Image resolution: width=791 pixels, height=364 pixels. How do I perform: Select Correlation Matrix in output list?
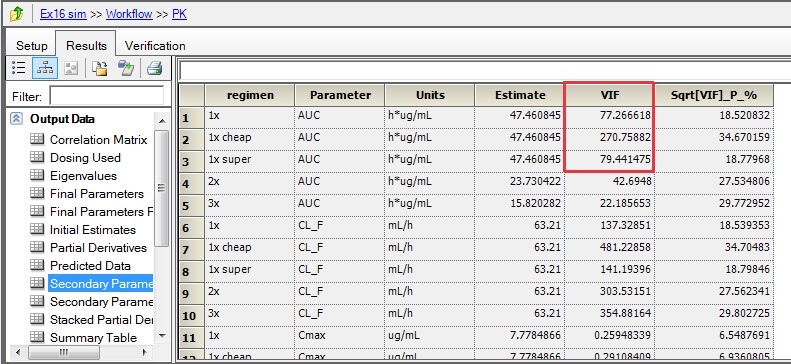click(x=98, y=140)
